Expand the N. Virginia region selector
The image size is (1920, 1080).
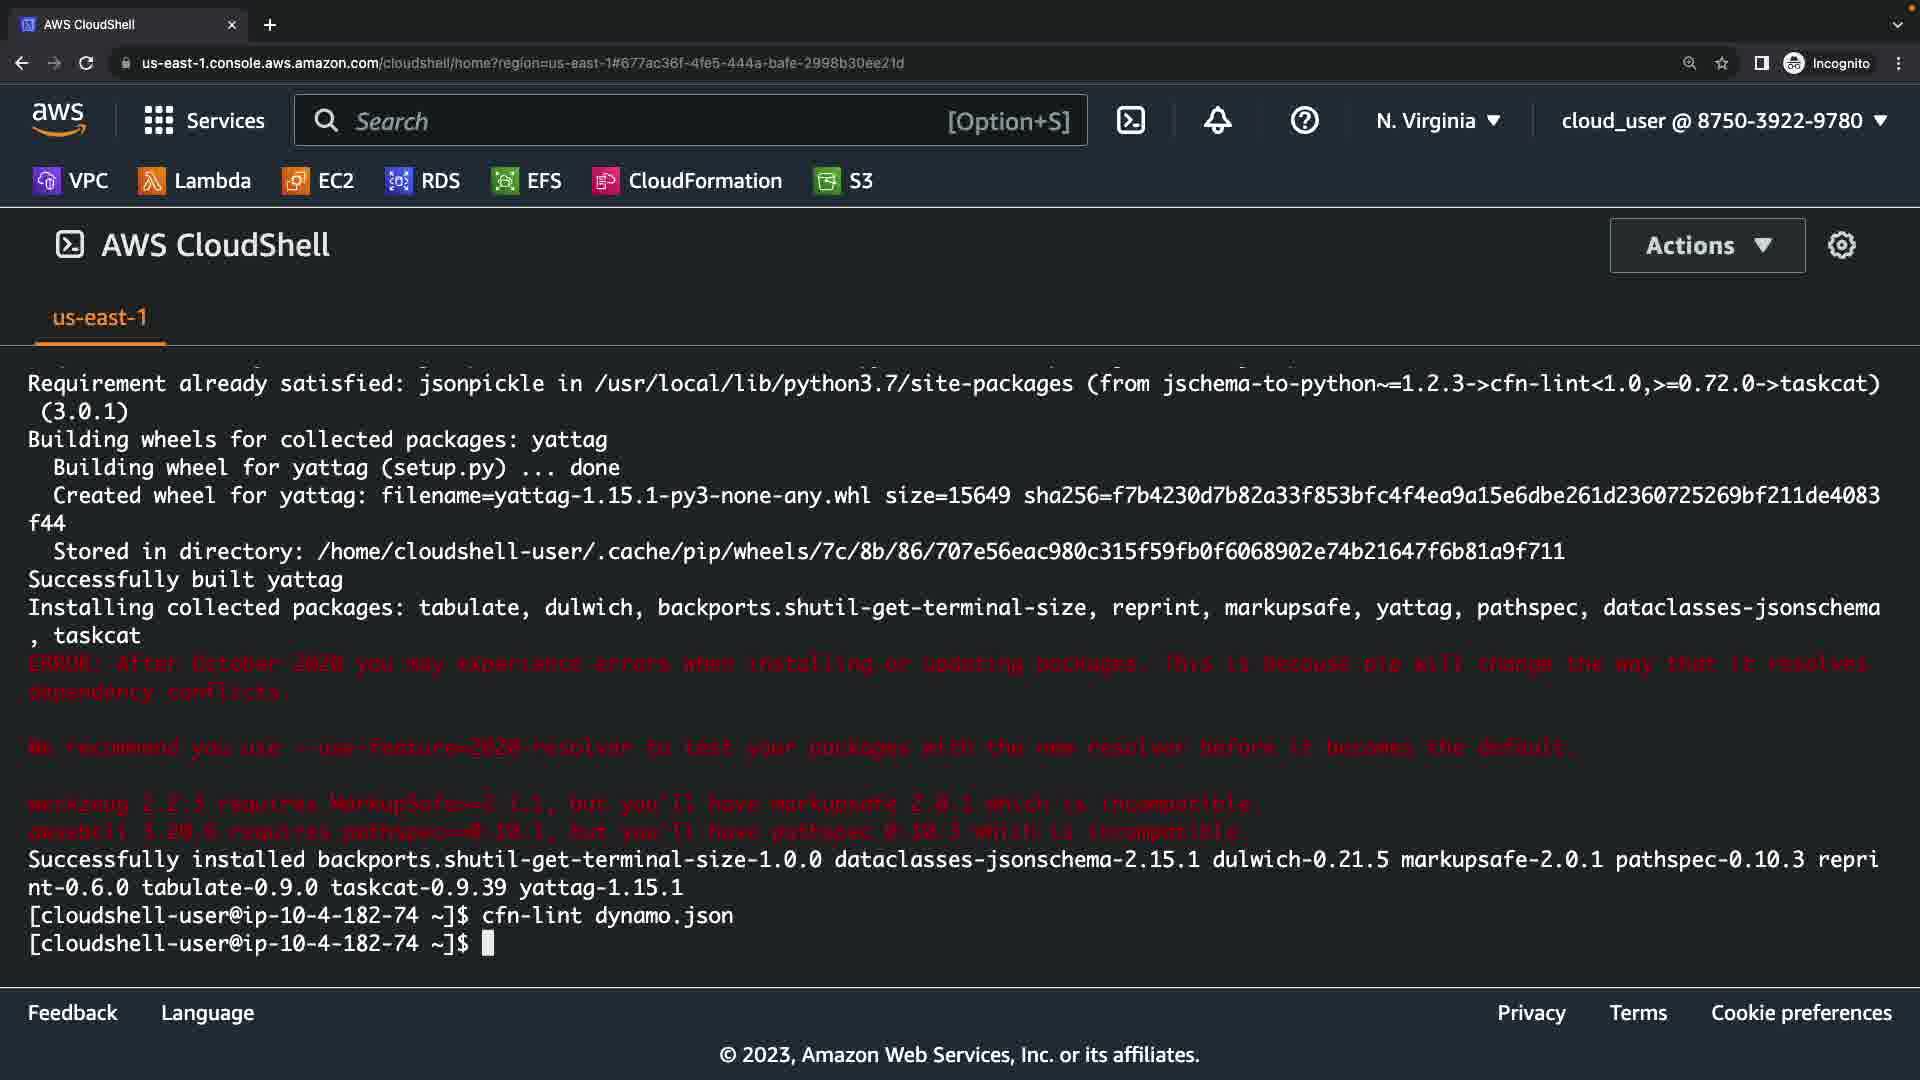(1438, 121)
